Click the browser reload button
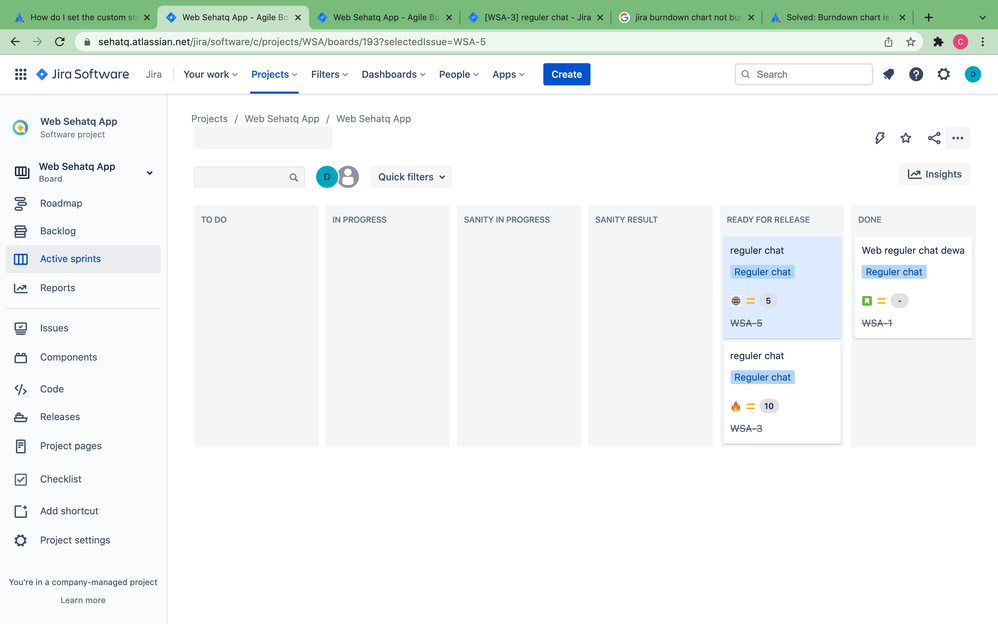Image resolution: width=998 pixels, height=624 pixels. [x=60, y=42]
